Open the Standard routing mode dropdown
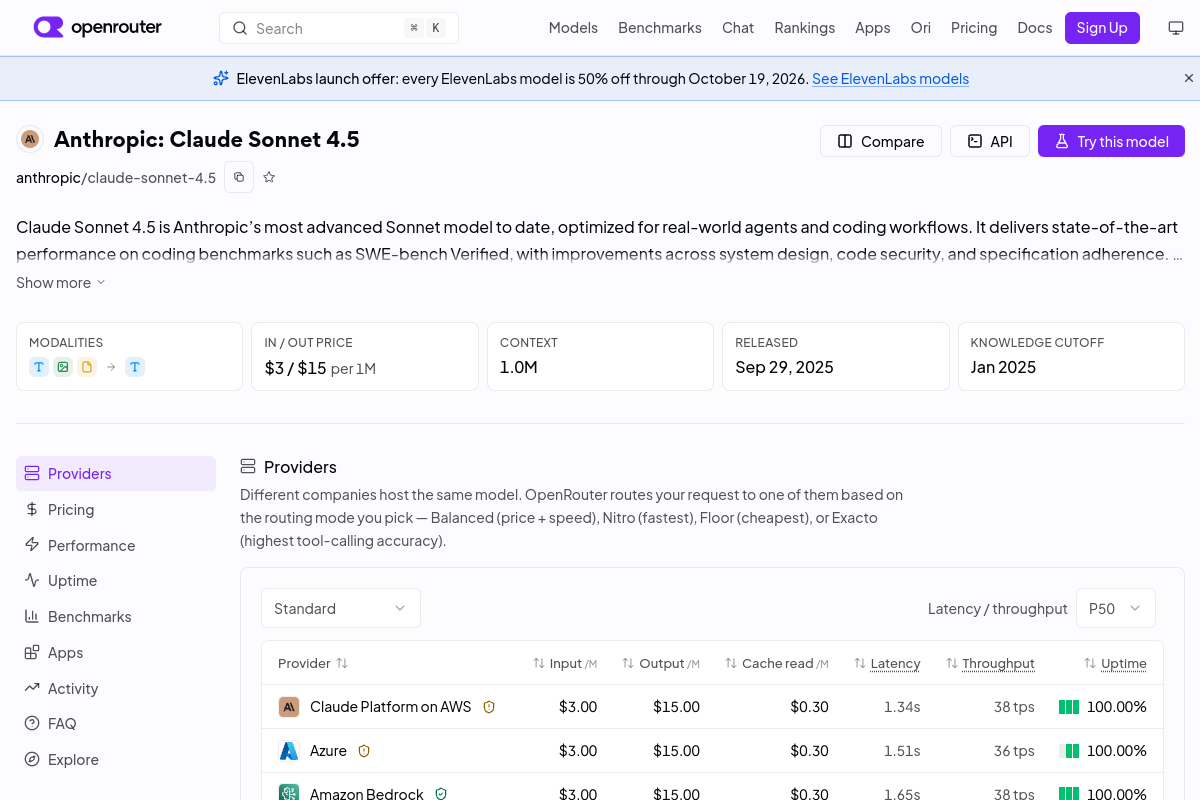1200x800 pixels. [341, 608]
